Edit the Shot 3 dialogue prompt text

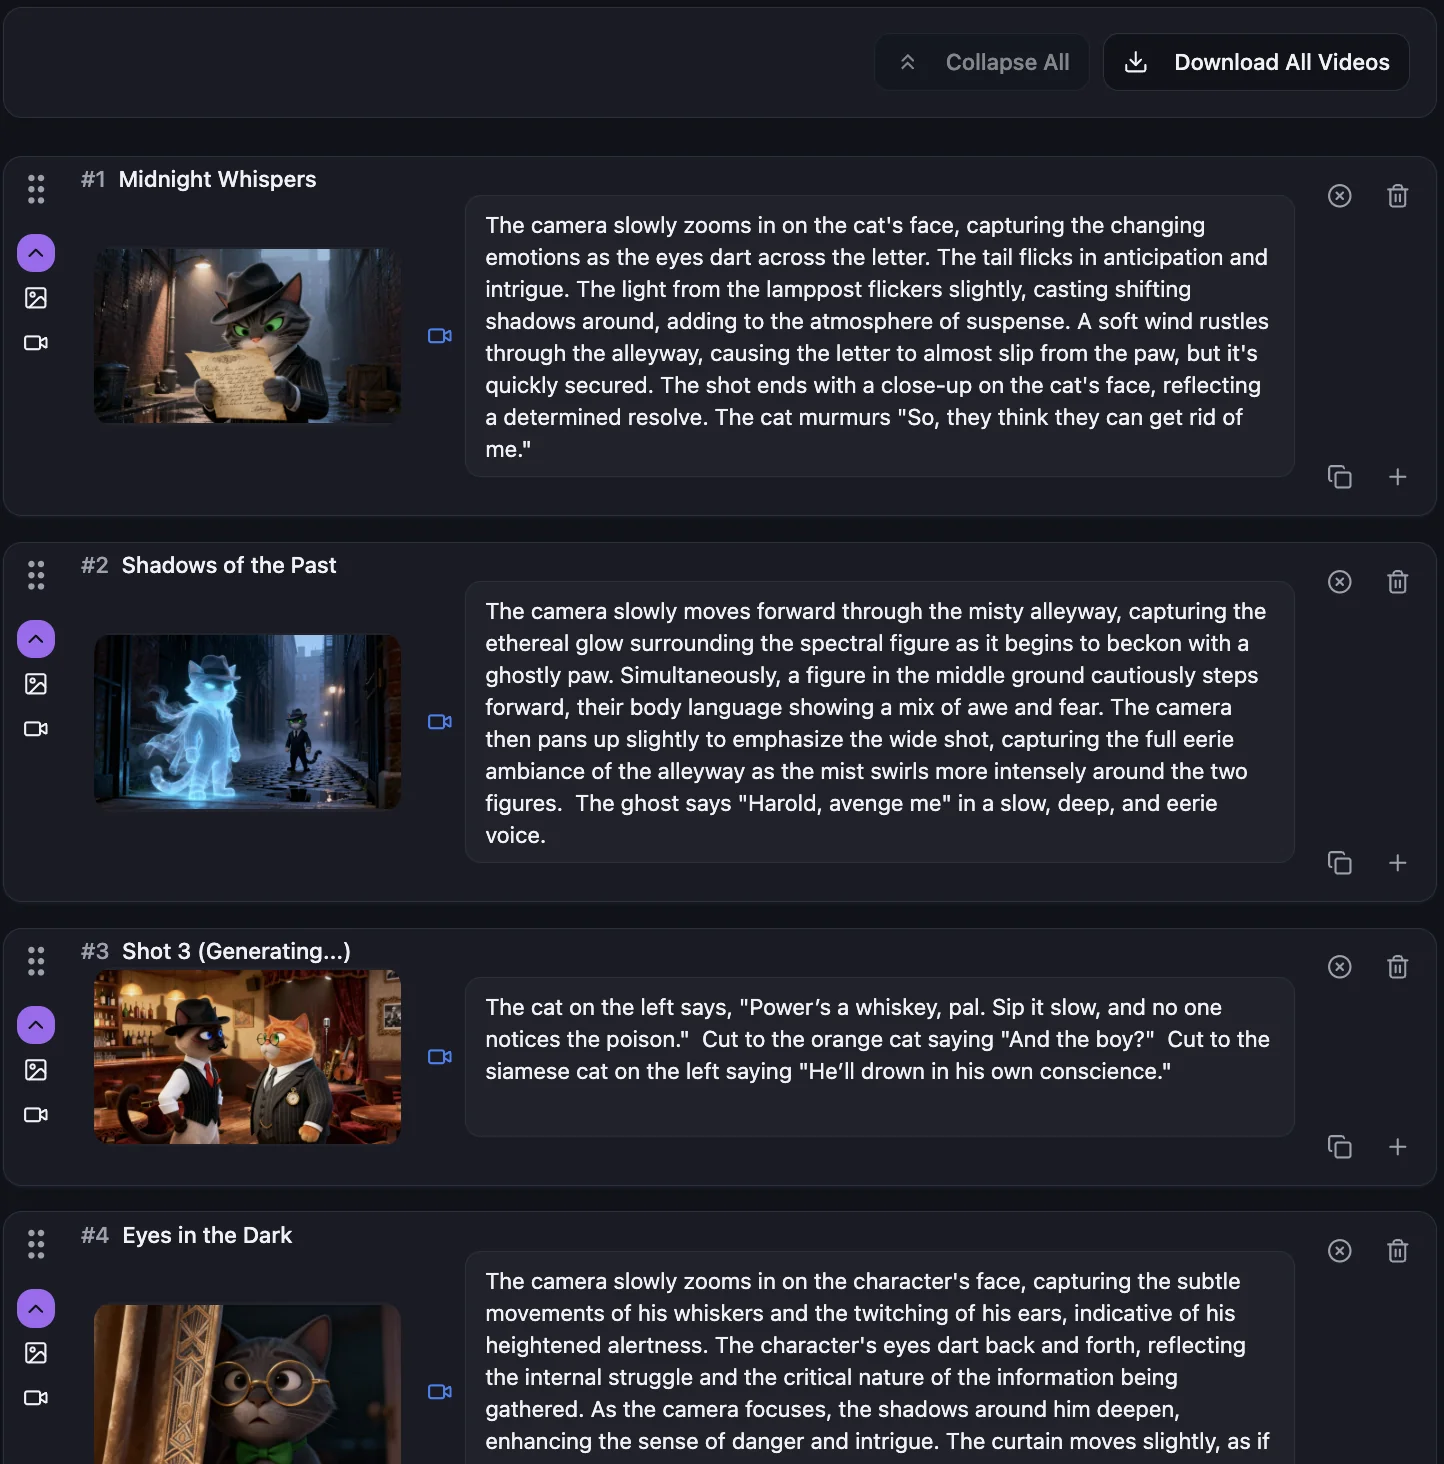coord(879,1057)
